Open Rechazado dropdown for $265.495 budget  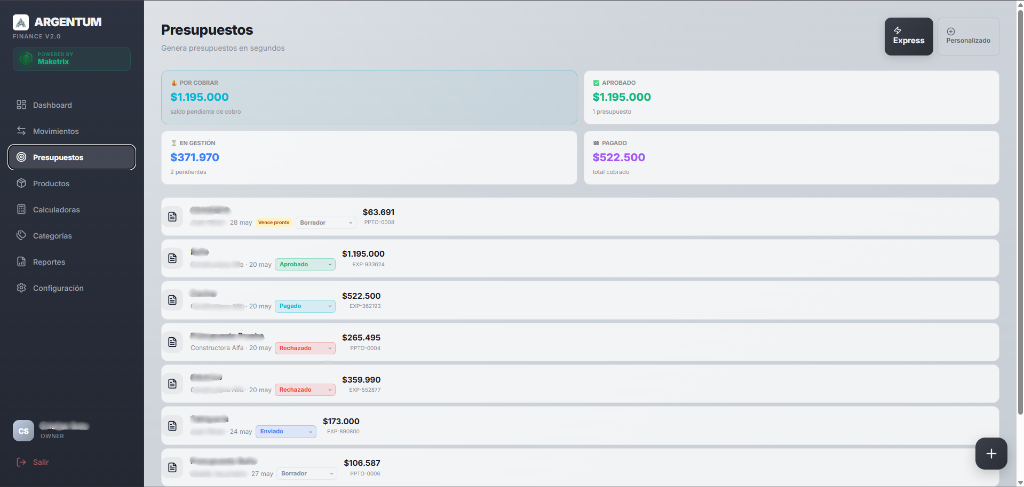coord(305,348)
